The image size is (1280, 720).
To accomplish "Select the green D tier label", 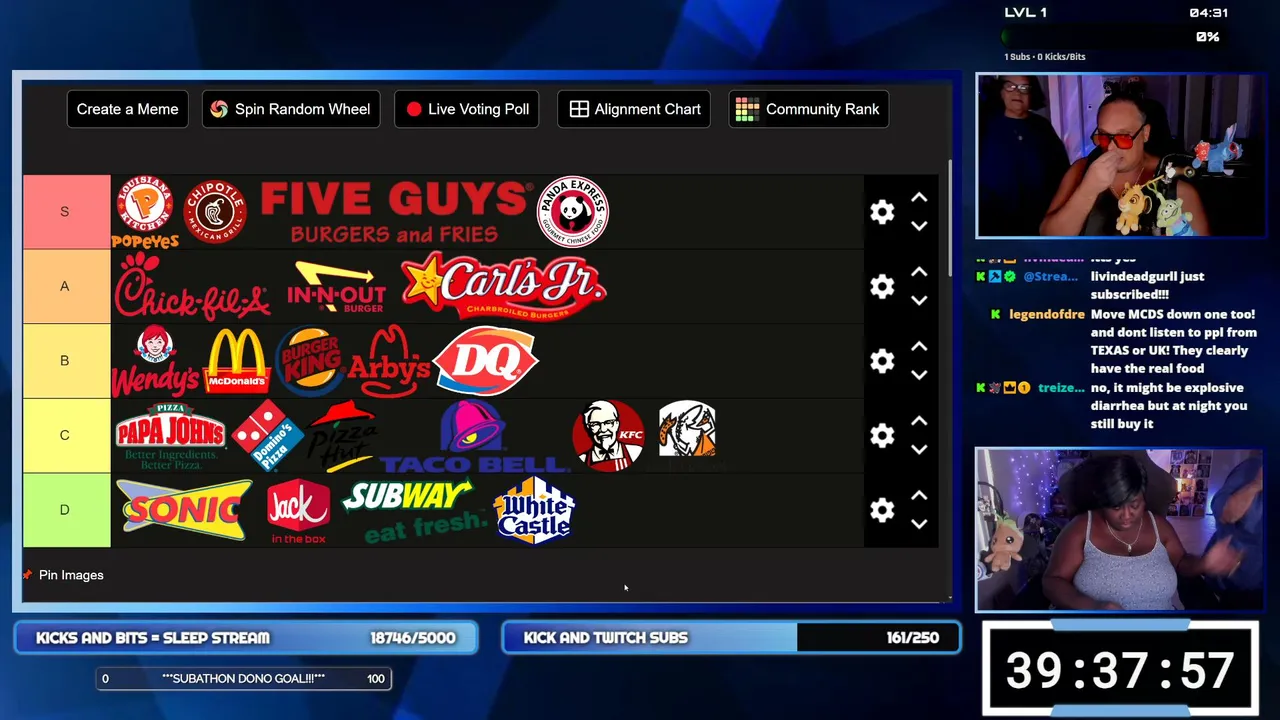I will [66, 510].
